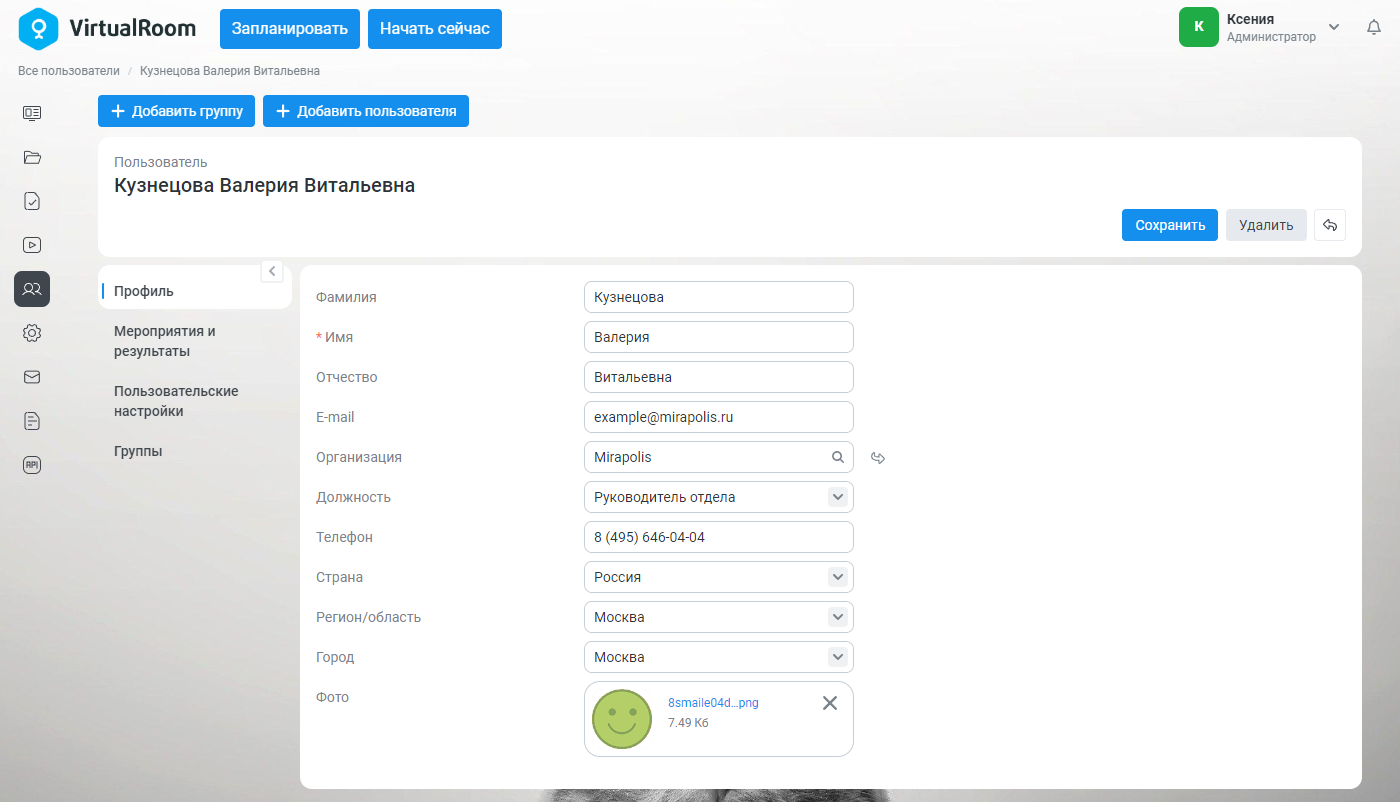This screenshot has height=802, width=1400.
Task: Follow the Все пользователи breadcrumb link
Action: pos(69,71)
